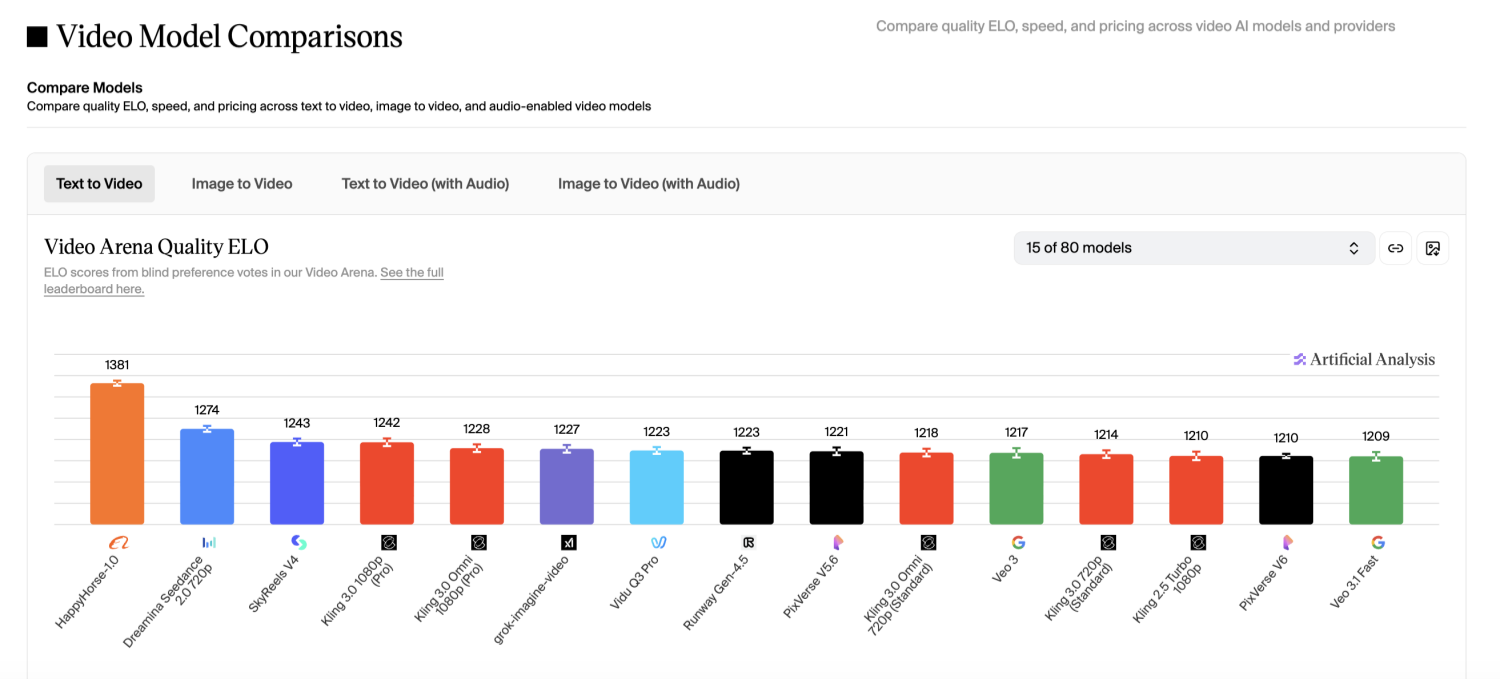This screenshot has width=1500, height=679.
Task: Click the copy link icon button
Action: 1395,248
